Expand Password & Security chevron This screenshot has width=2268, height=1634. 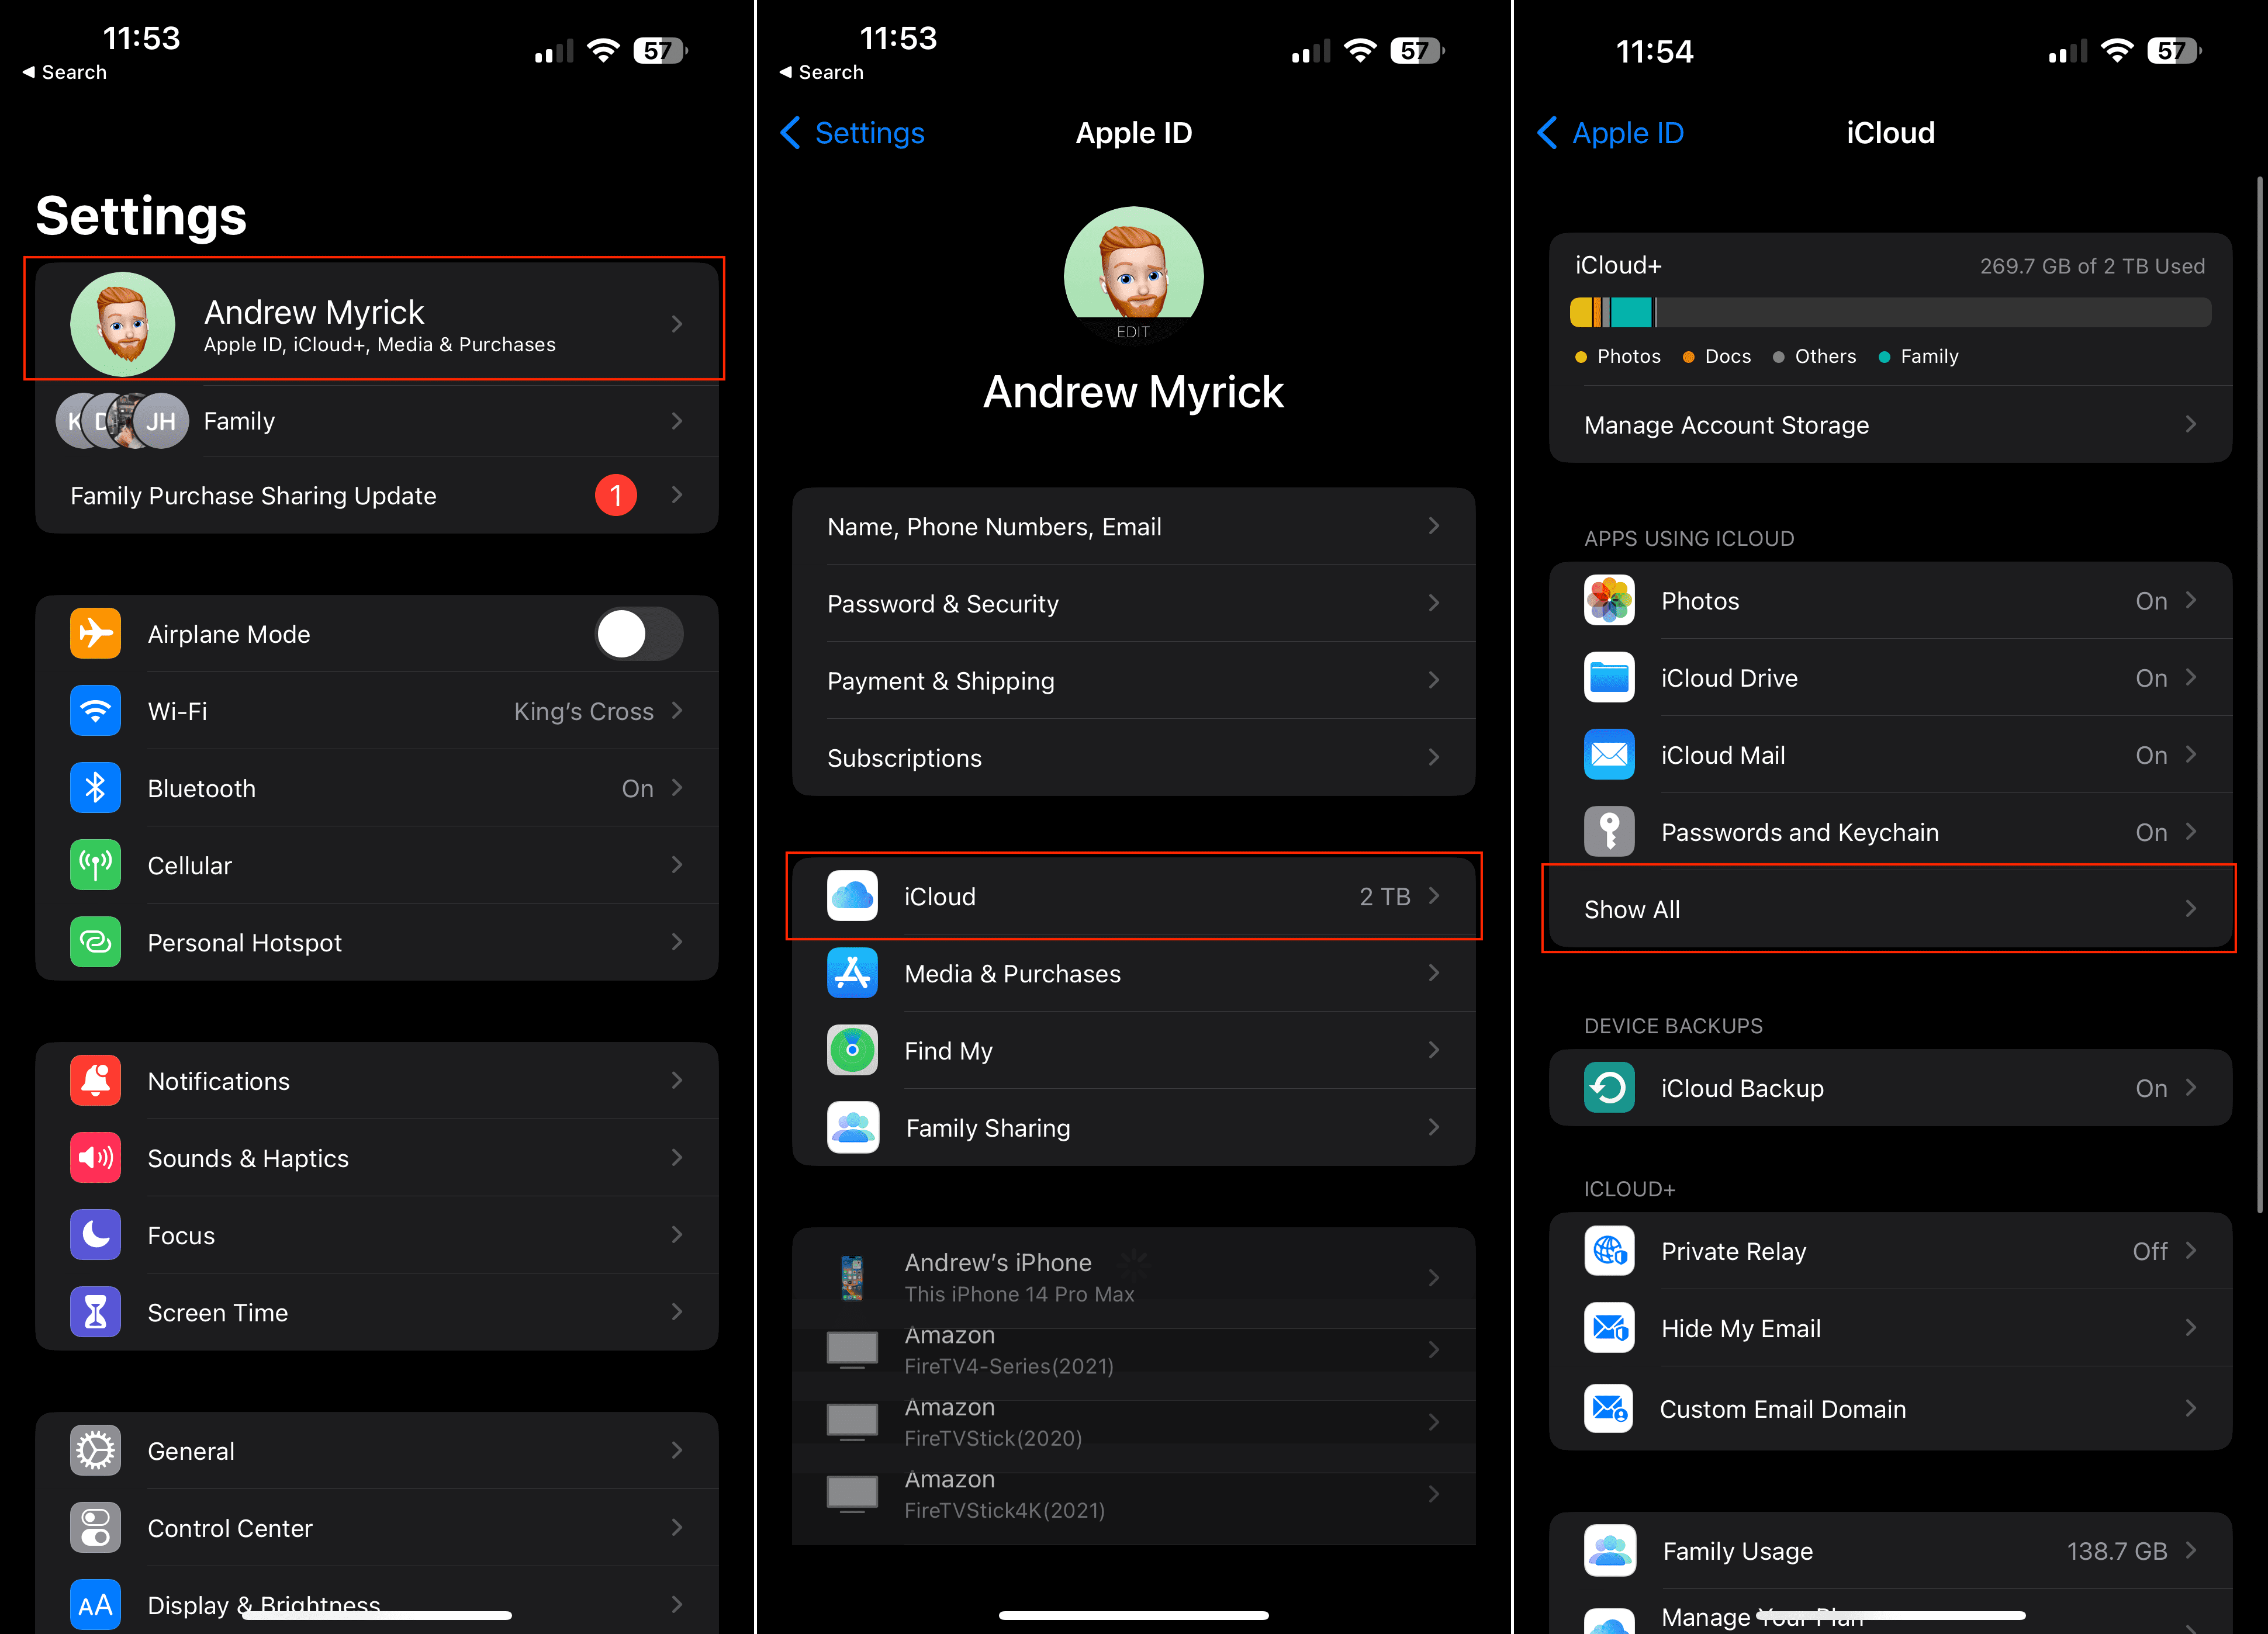[x=1434, y=603]
